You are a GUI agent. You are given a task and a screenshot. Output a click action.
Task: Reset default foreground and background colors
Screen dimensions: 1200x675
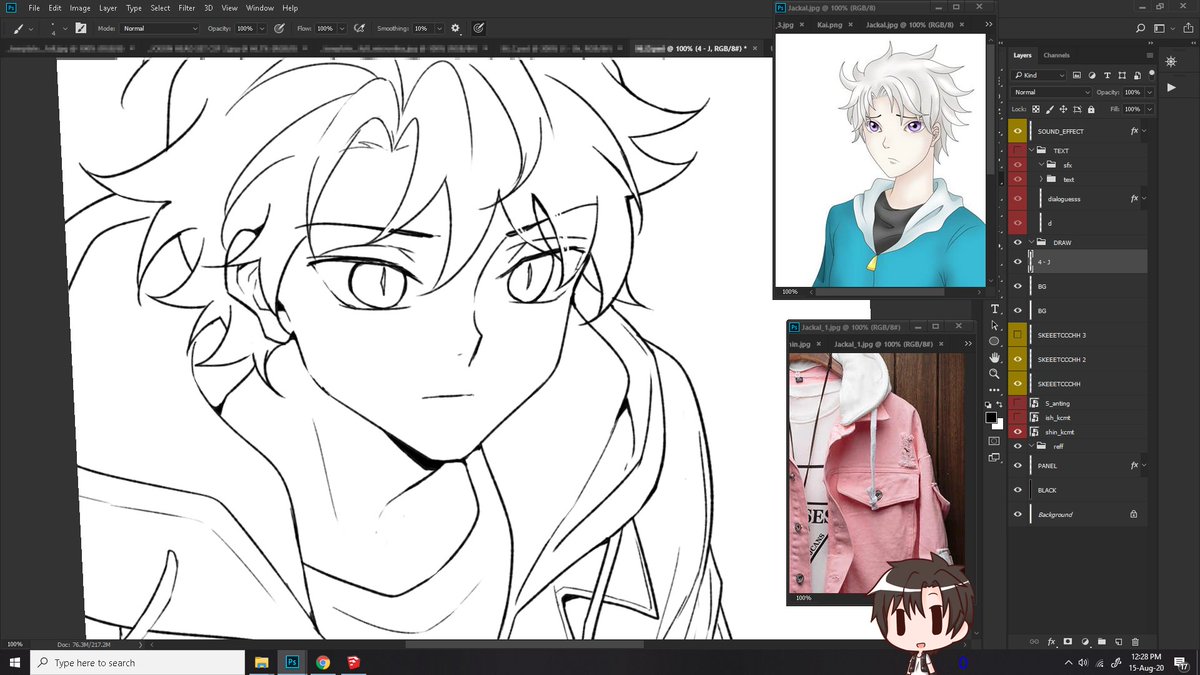(988, 405)
